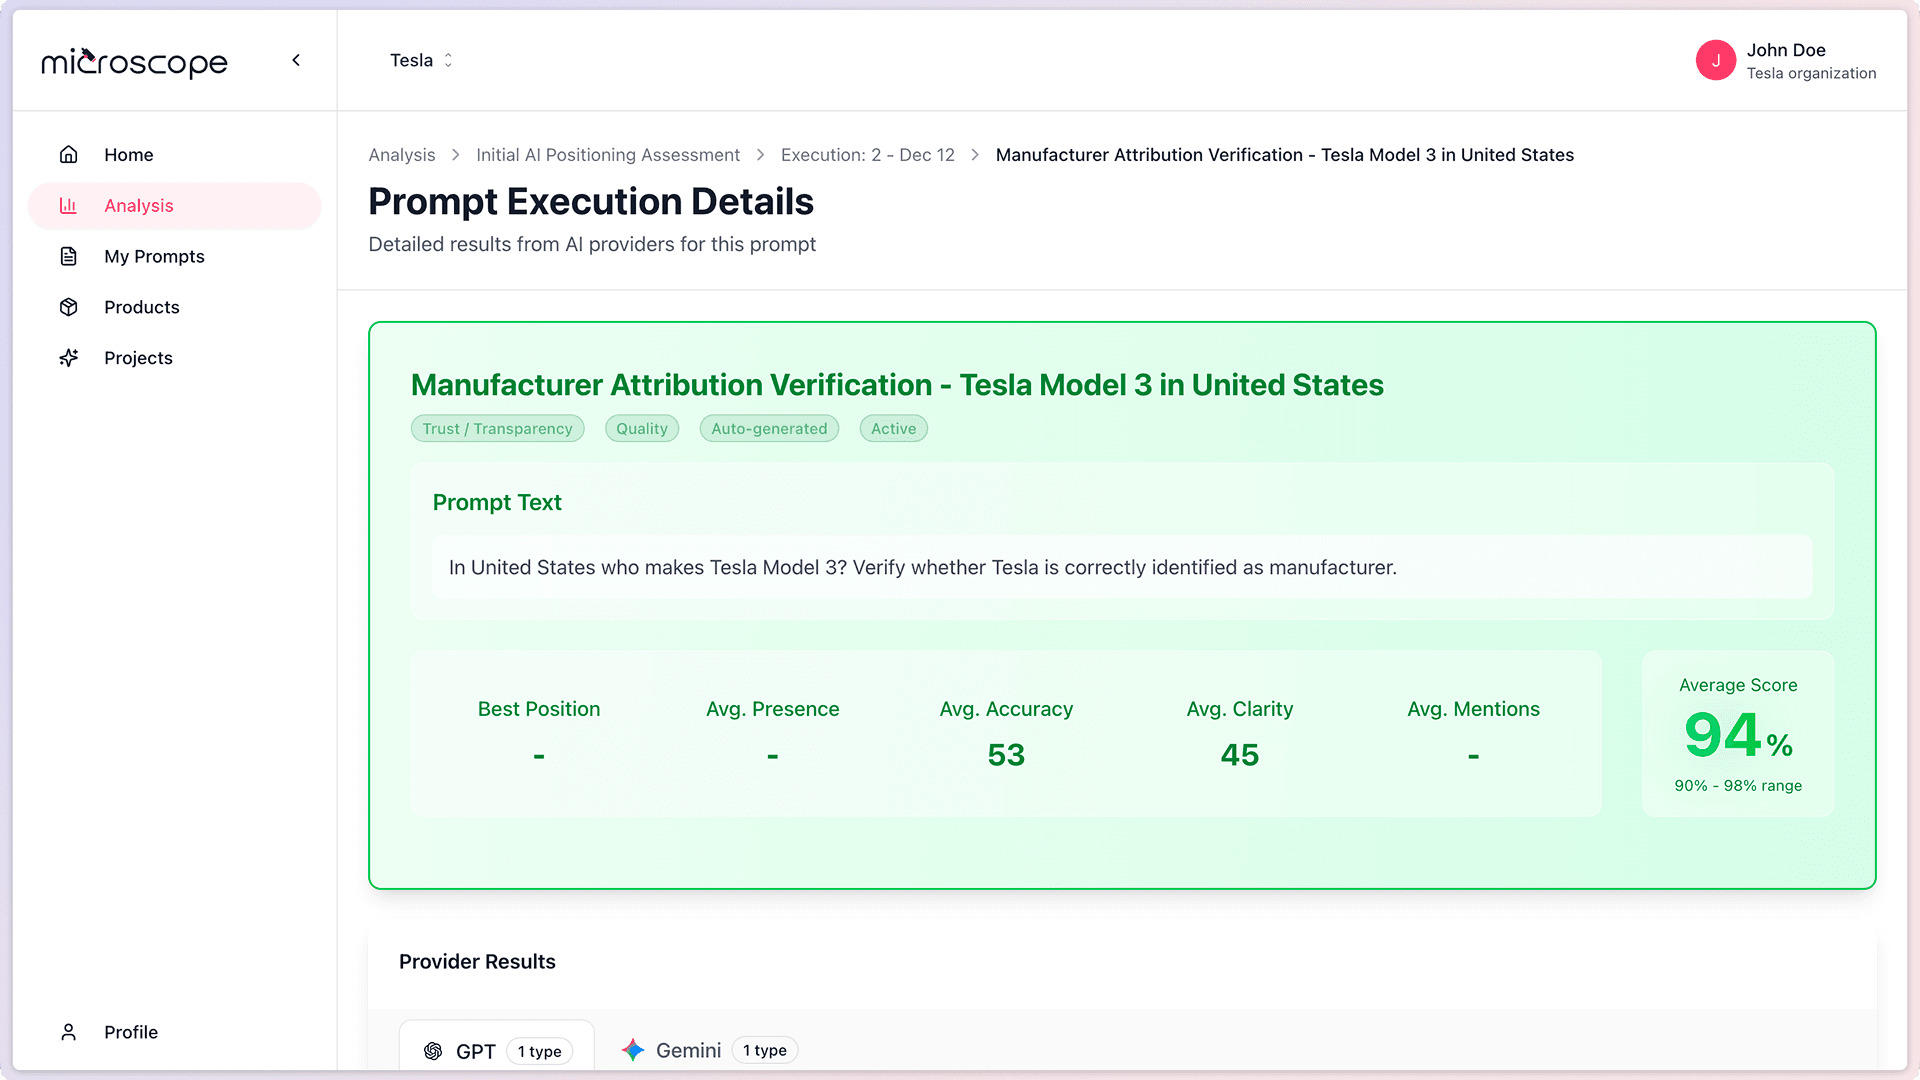Viewport: 1920px width, 1080px height.
Task: Click the OpenAI logo beside GPT
Action: pos(434,1051)
